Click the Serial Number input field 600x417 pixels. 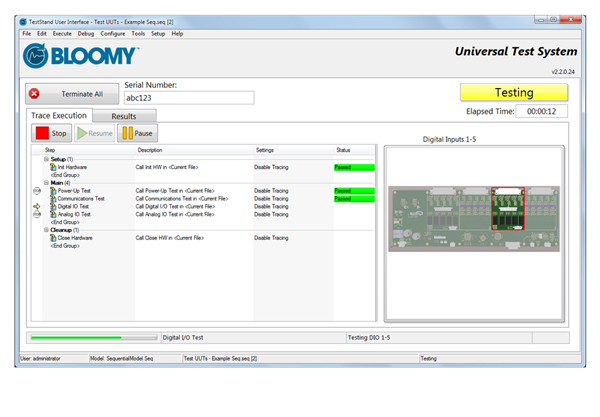point(188,98)
